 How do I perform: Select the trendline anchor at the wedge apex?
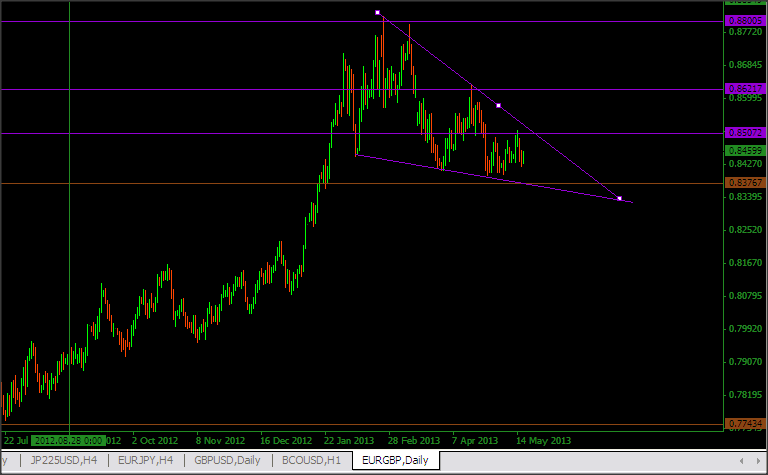point(620,199)
